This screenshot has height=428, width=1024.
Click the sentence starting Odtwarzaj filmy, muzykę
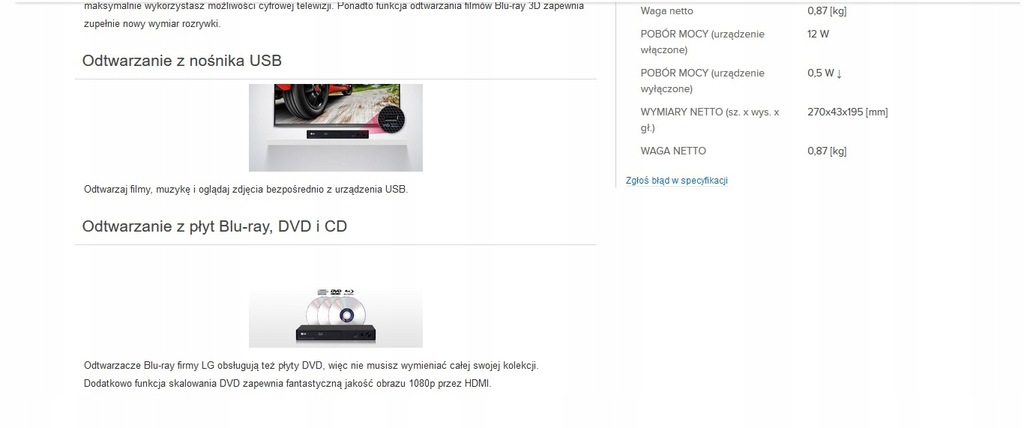[246, 189]
